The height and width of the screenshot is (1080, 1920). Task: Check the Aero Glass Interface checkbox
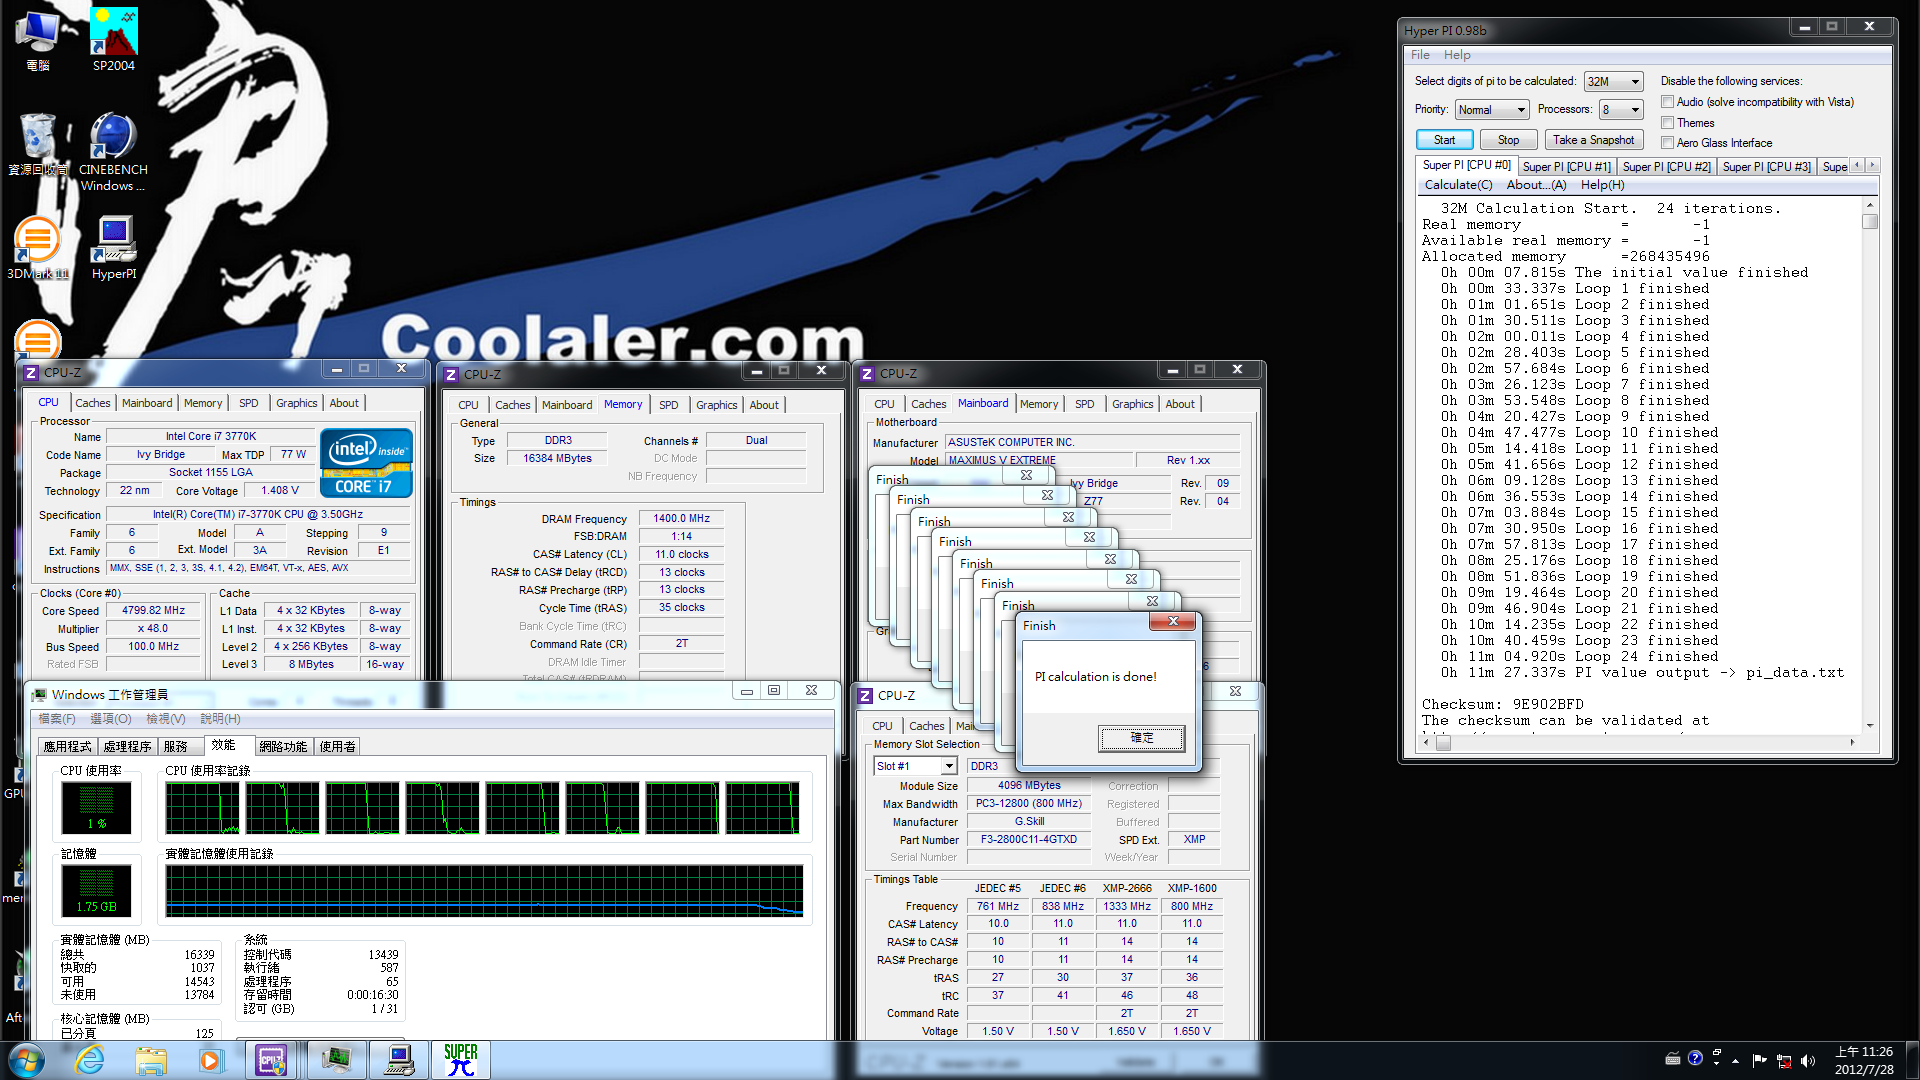tap(1667, 143)
